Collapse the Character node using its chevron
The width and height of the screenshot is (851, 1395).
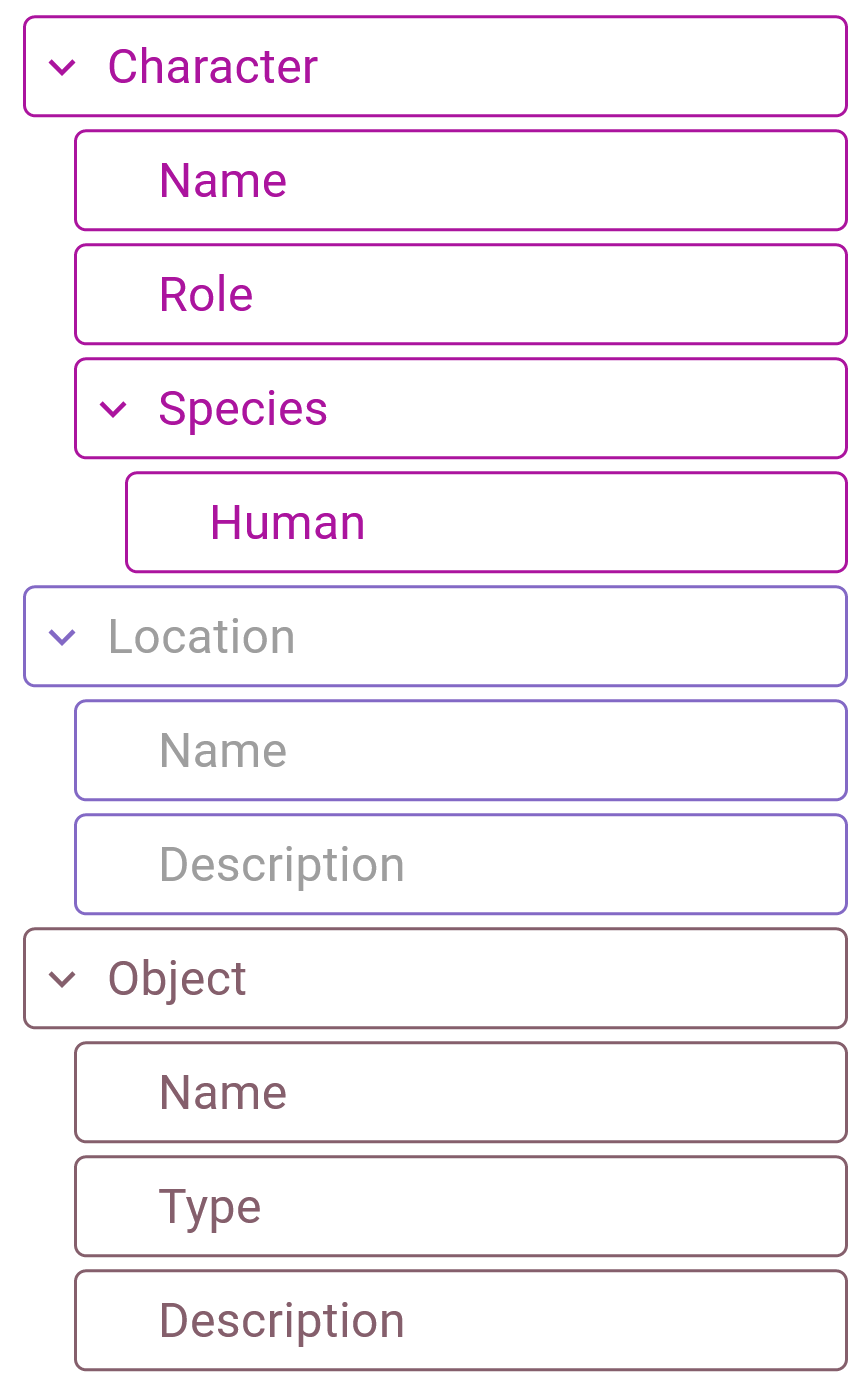coord(63,67)
